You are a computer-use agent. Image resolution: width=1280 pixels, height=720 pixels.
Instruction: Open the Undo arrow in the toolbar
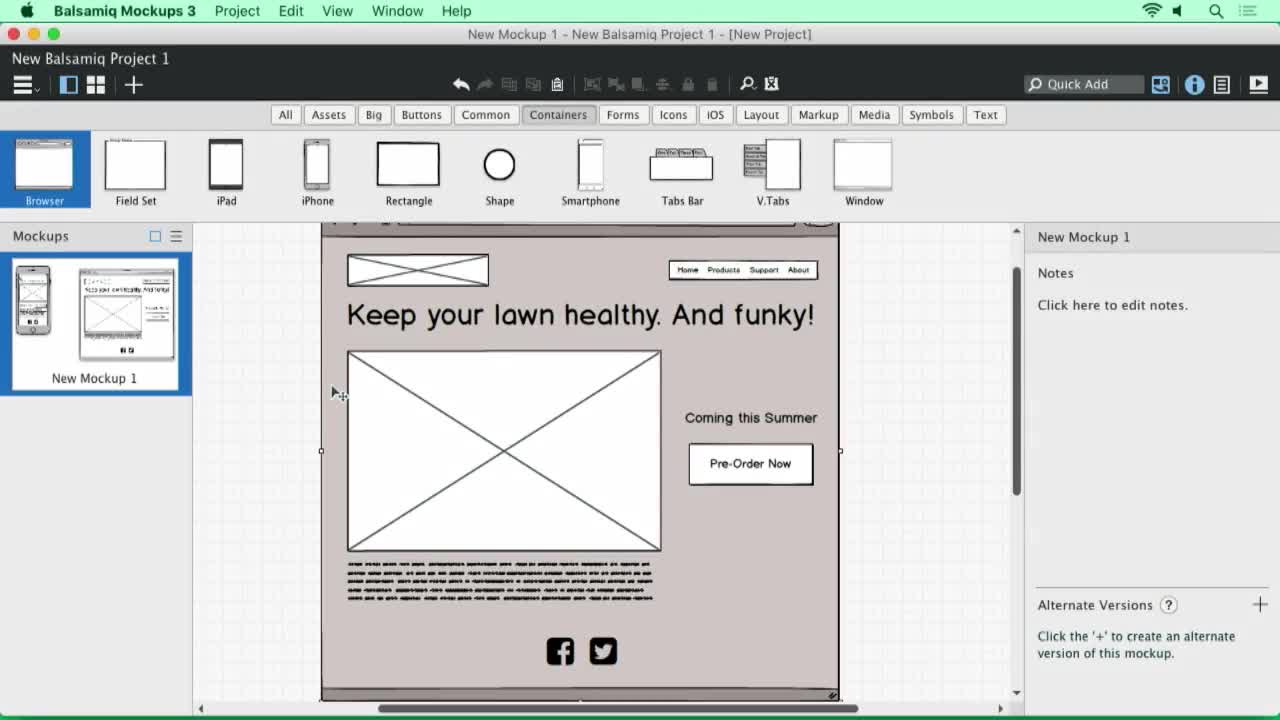click(461, 84)
